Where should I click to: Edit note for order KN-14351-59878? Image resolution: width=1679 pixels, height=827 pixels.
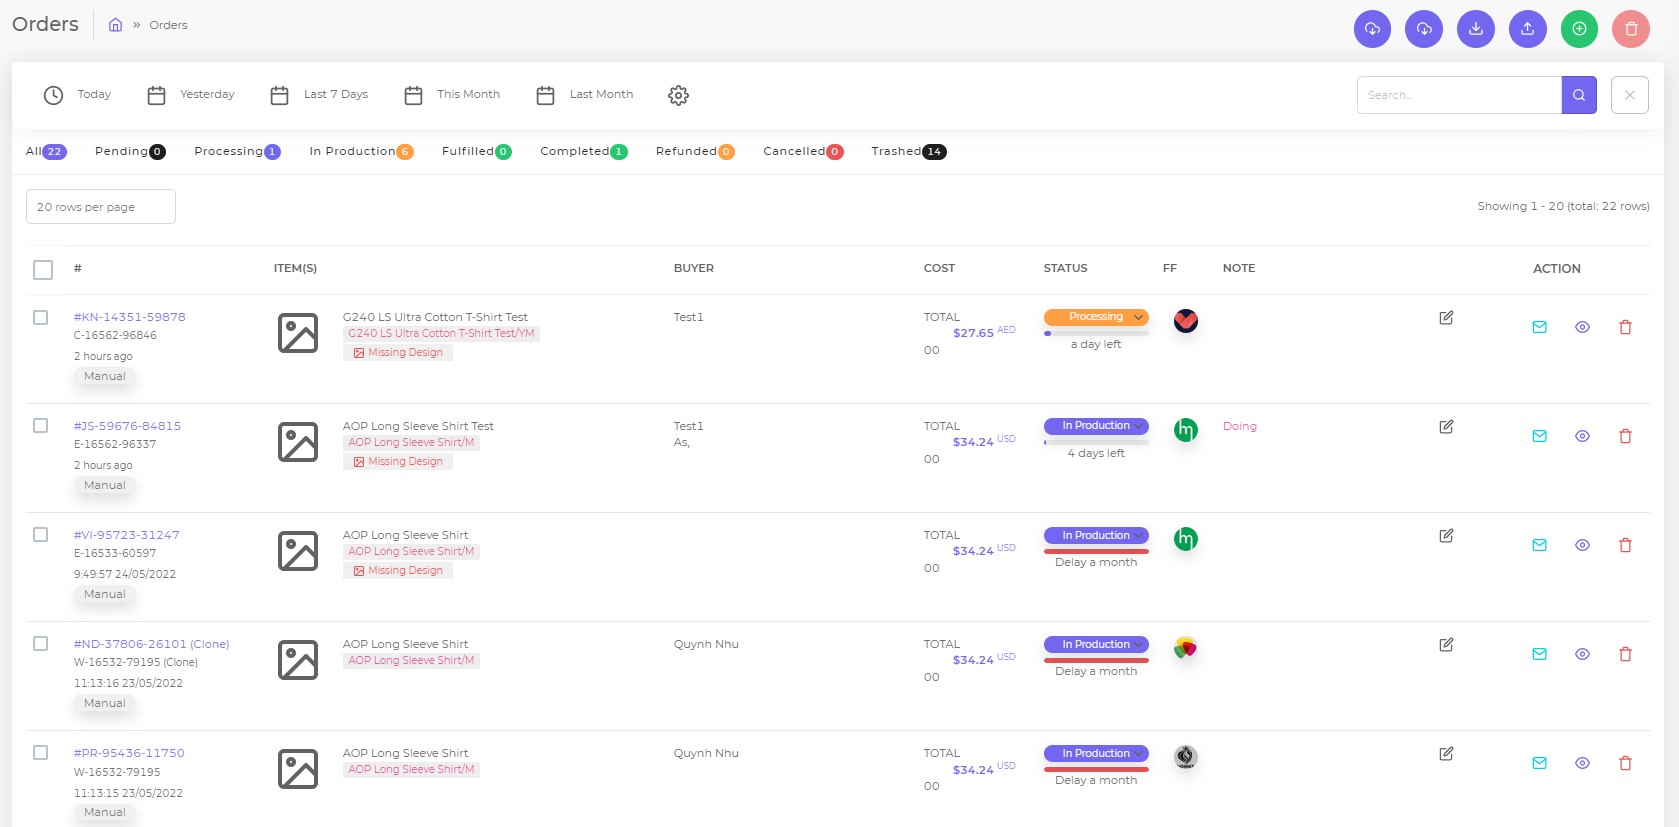(1446, 318)
